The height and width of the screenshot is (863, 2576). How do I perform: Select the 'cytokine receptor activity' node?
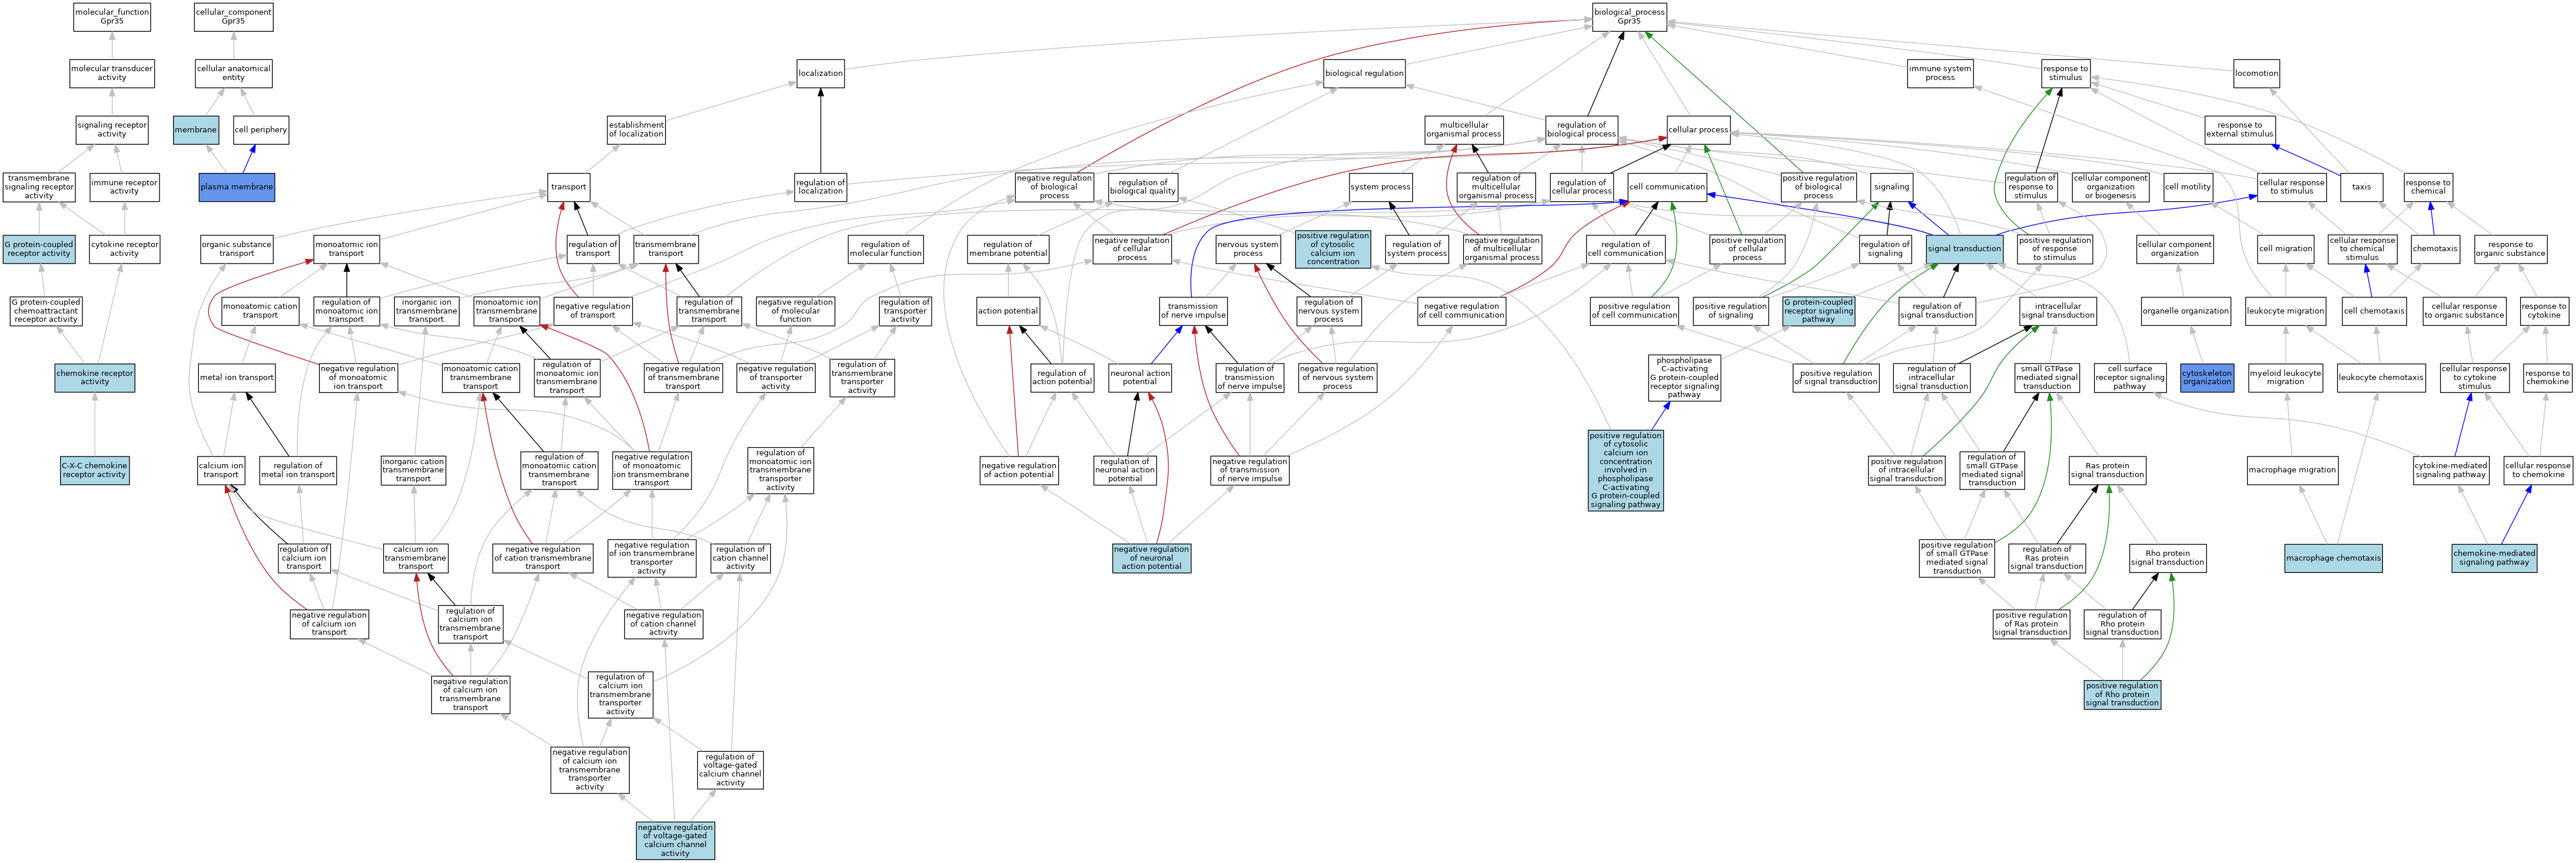(124, 249)
